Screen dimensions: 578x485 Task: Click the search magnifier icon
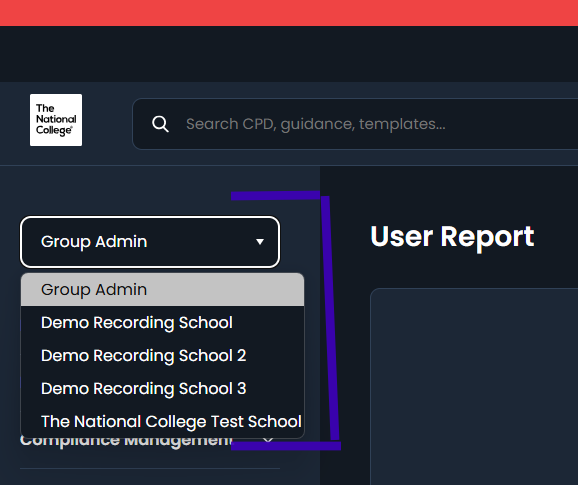[x=160, y=124]
